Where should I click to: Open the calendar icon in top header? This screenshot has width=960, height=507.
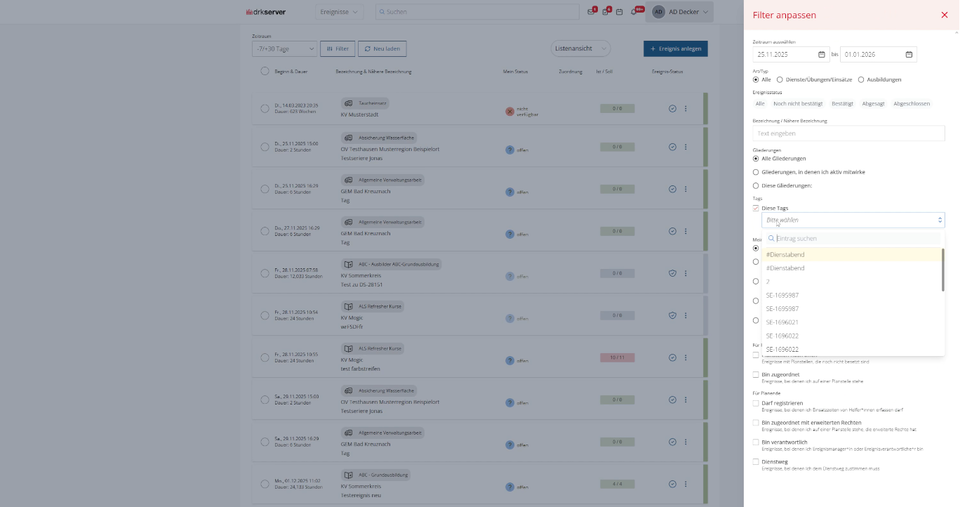619,12
